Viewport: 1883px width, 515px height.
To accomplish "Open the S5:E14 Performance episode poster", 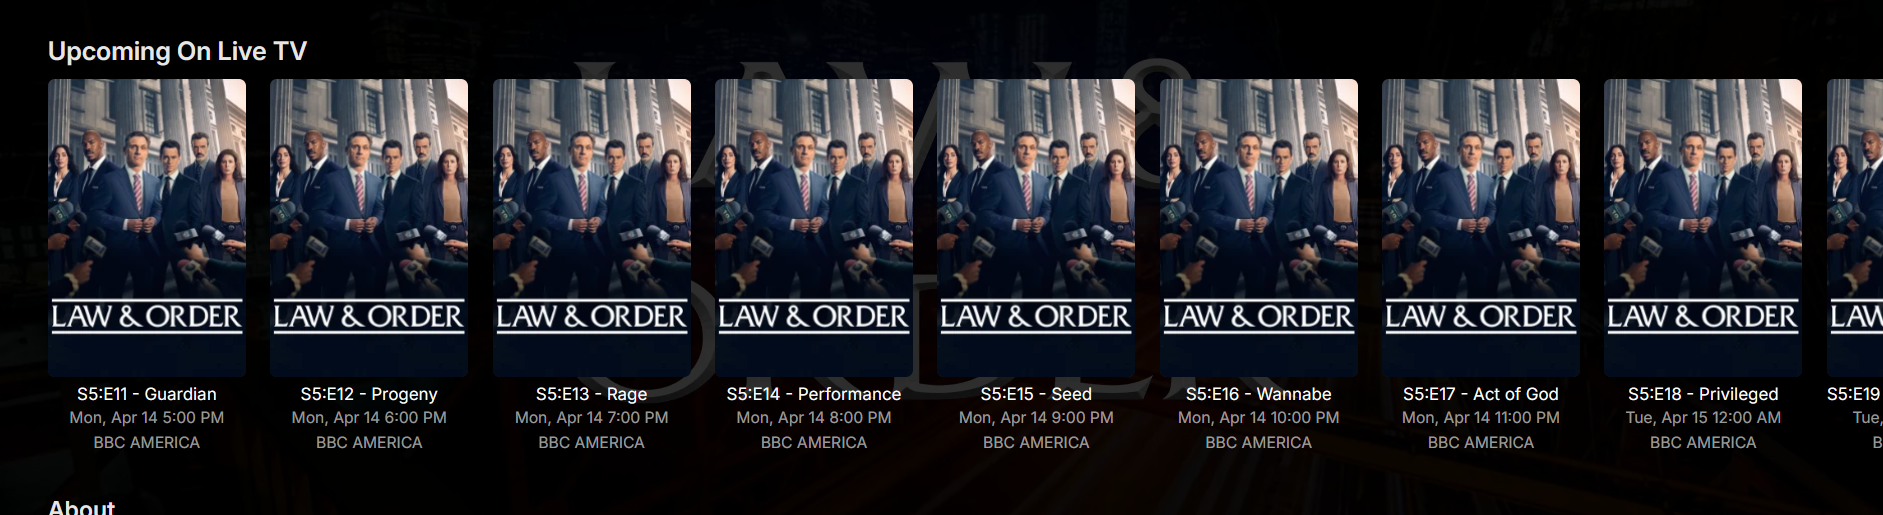I will tap(814, 228).
